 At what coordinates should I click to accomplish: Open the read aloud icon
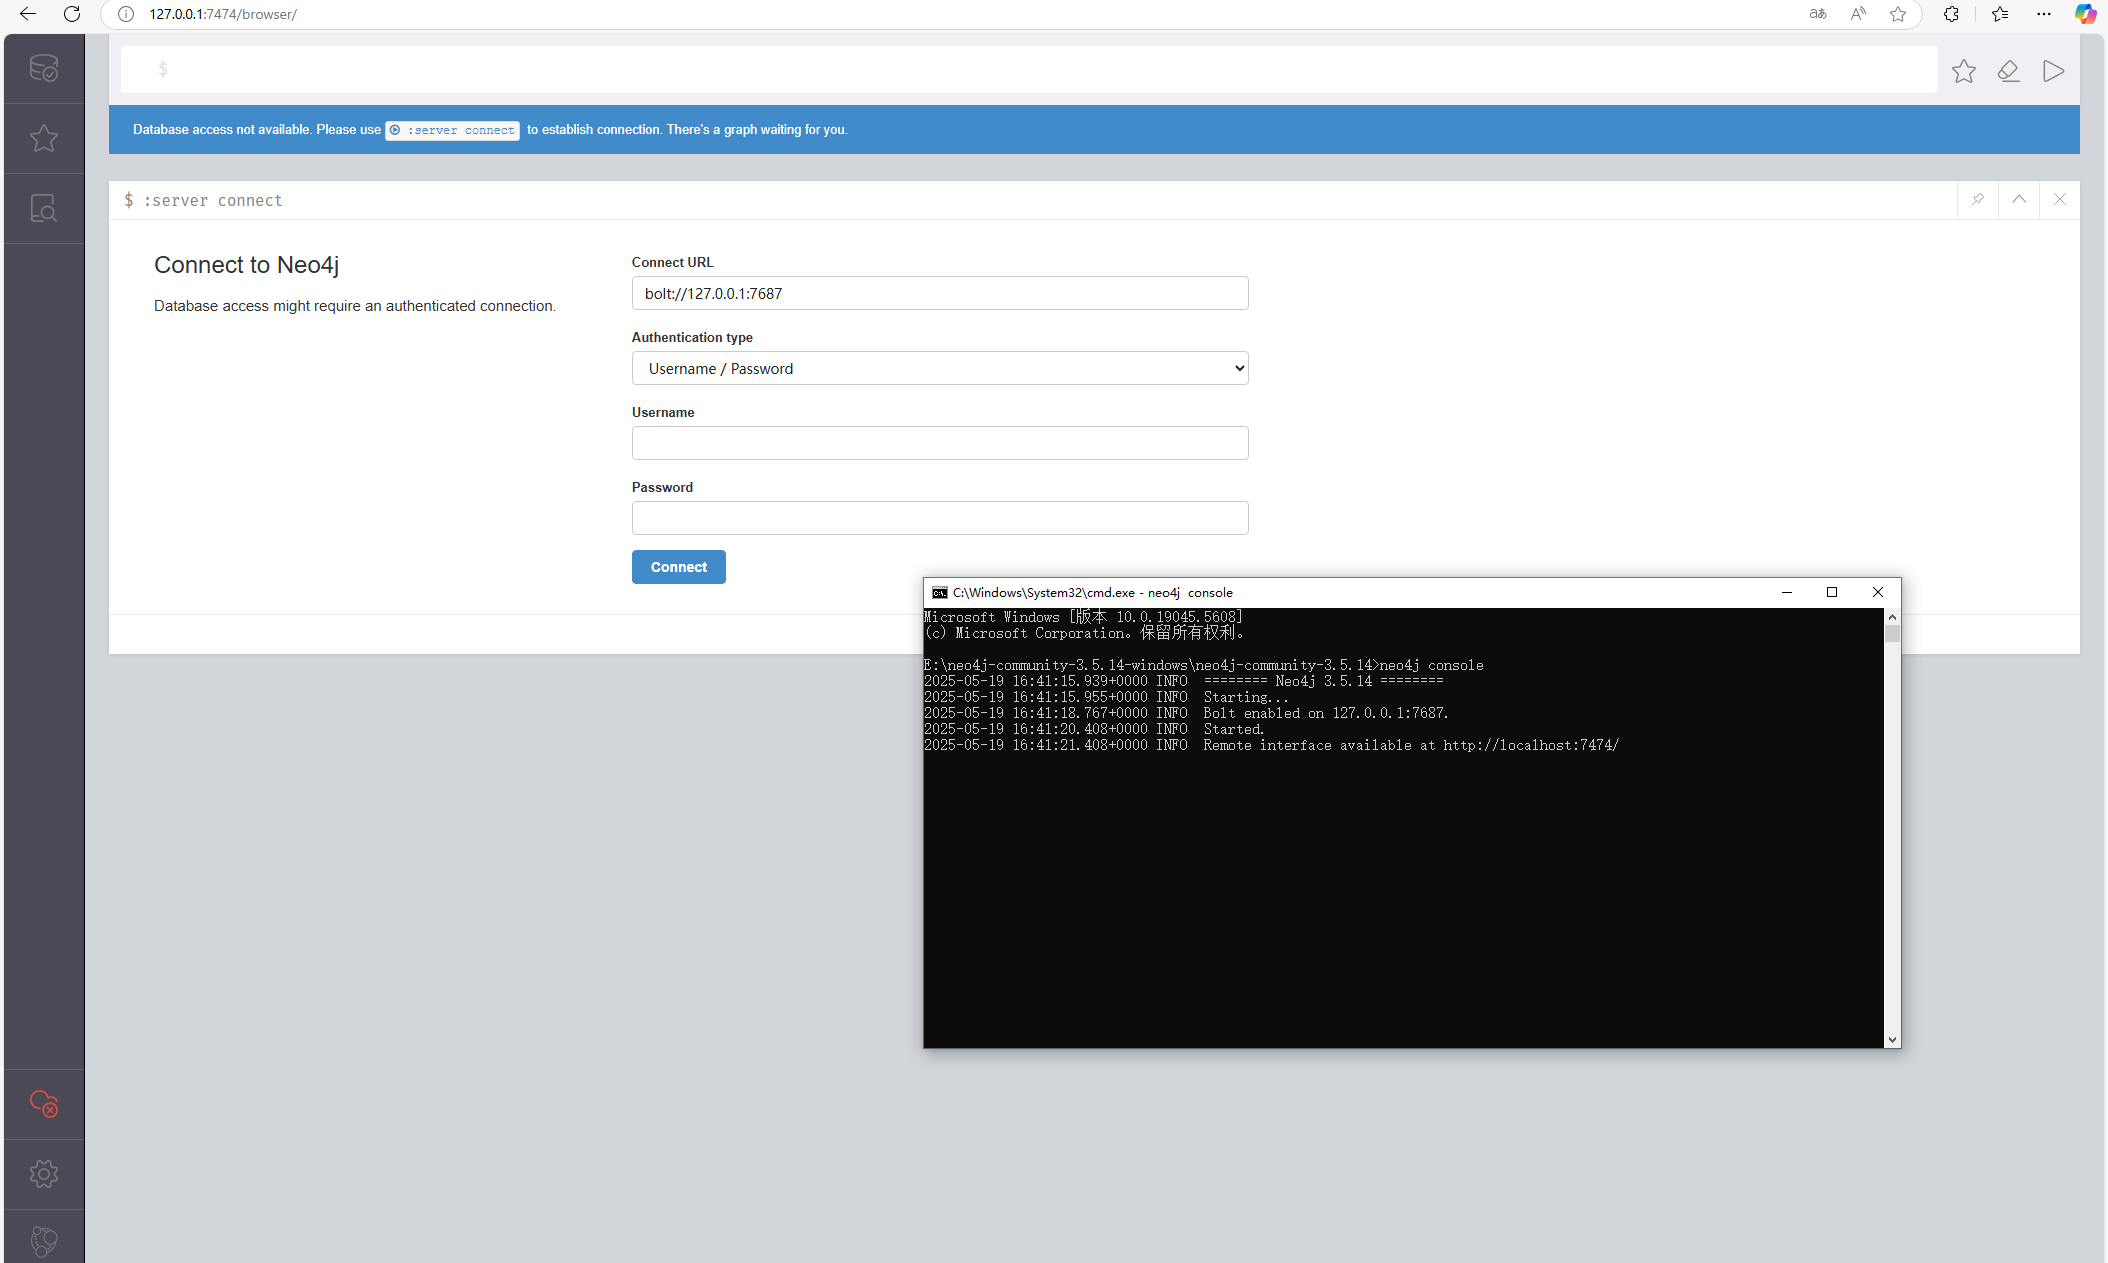coord(1858,14)
